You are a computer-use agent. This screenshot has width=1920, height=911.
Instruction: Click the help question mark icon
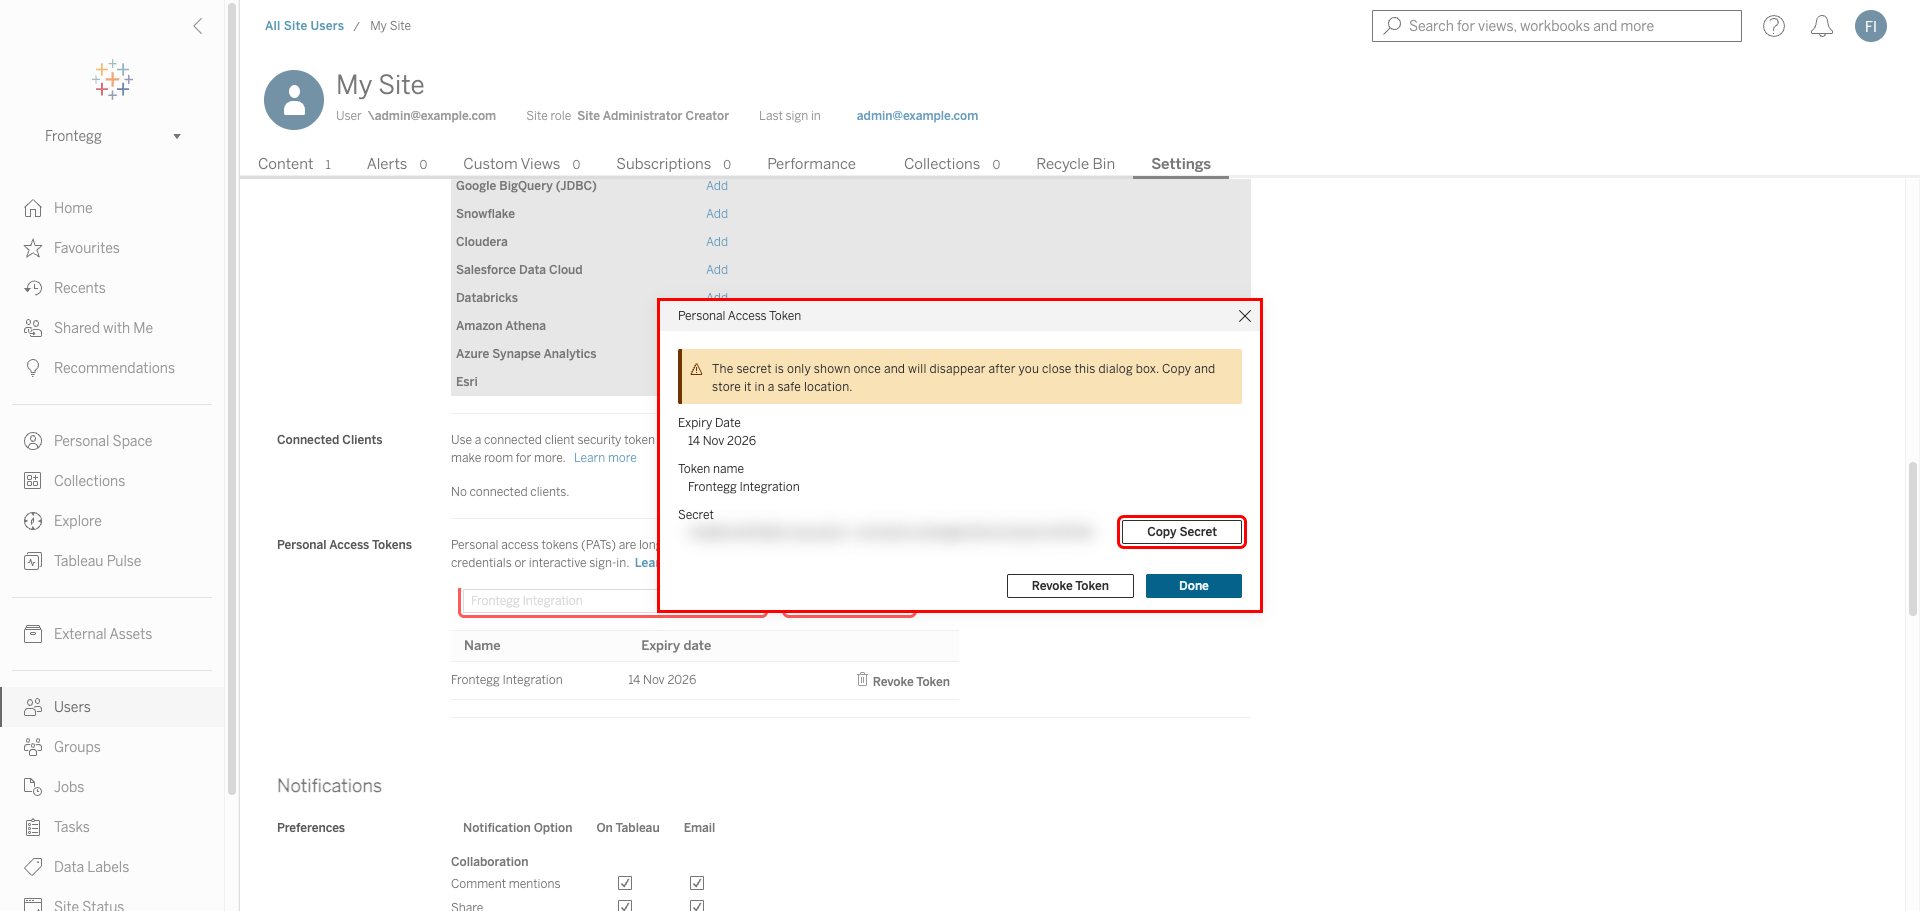pos(1774,26)
